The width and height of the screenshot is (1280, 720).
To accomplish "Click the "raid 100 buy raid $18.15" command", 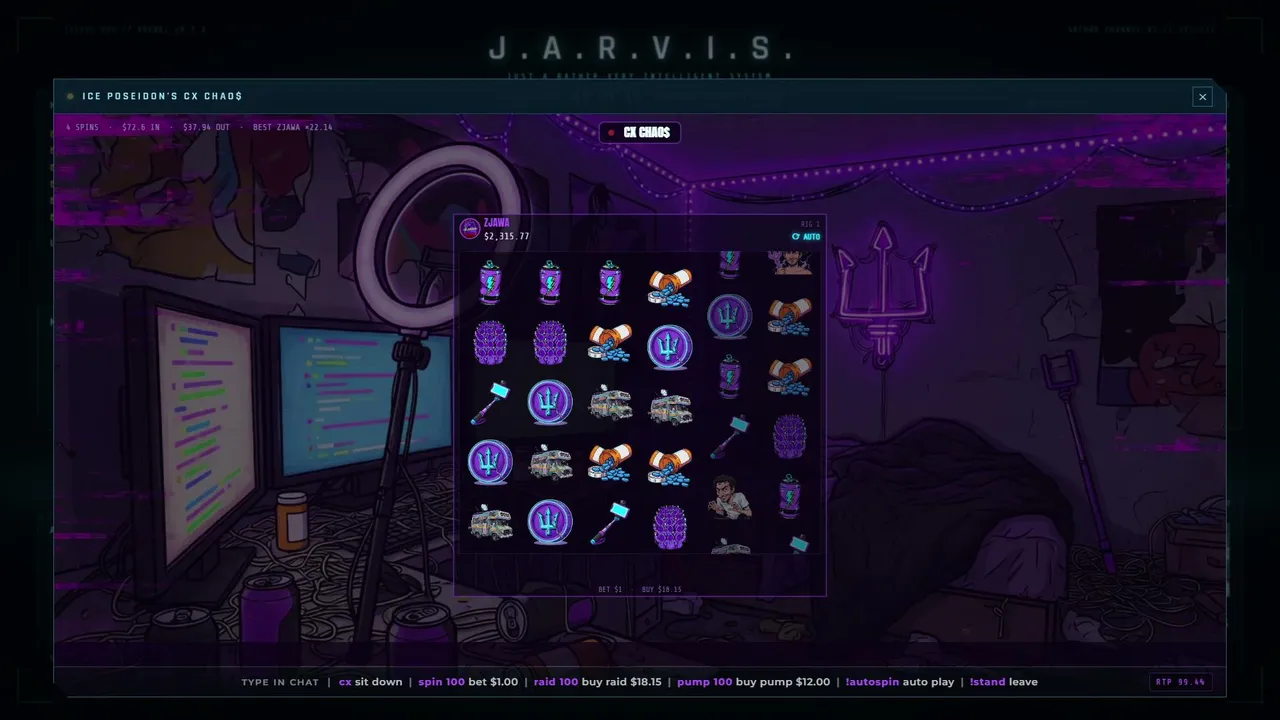I will [597, 682].
